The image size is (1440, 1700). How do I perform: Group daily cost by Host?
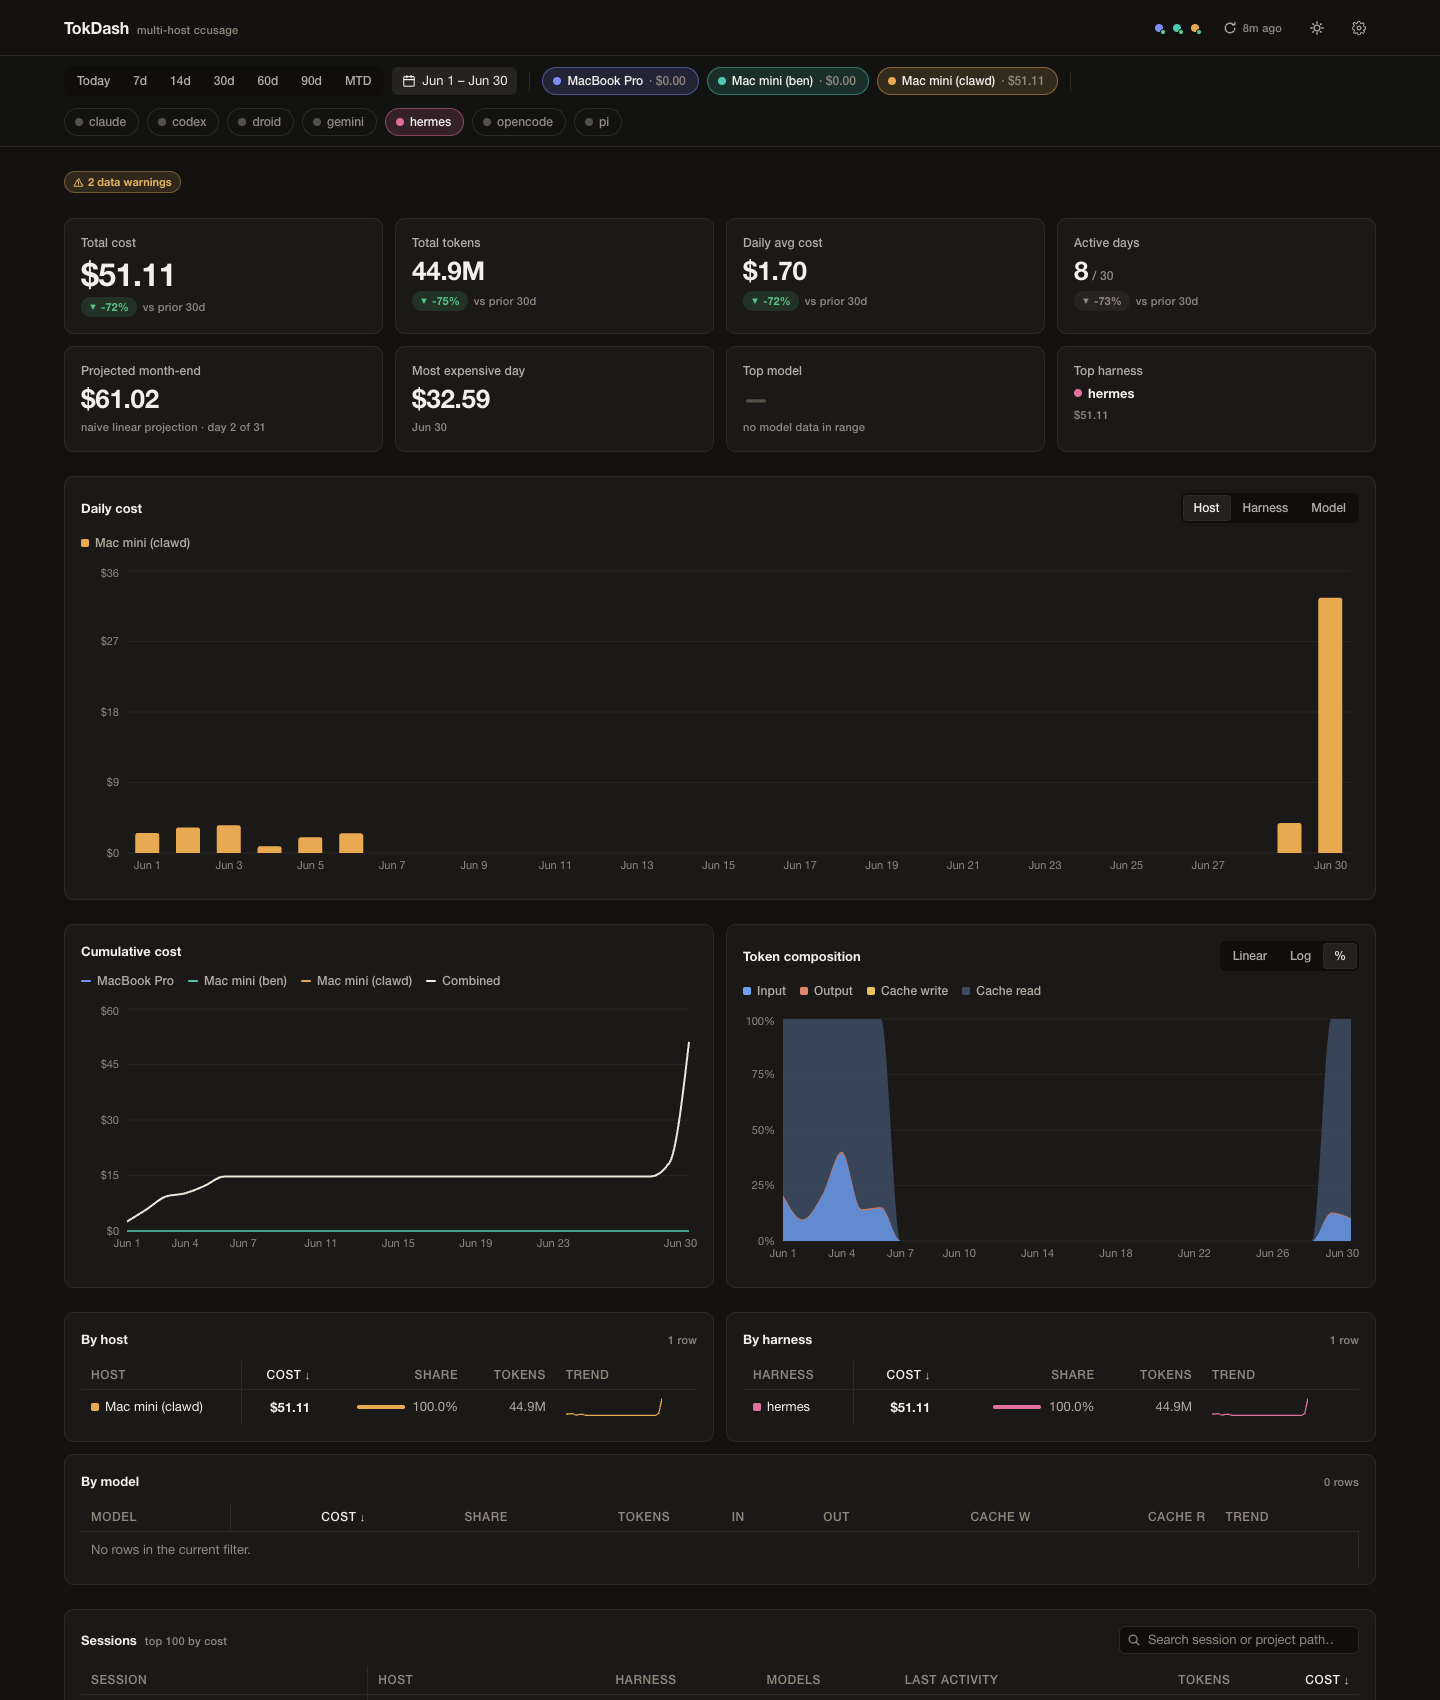[1206, 508]
